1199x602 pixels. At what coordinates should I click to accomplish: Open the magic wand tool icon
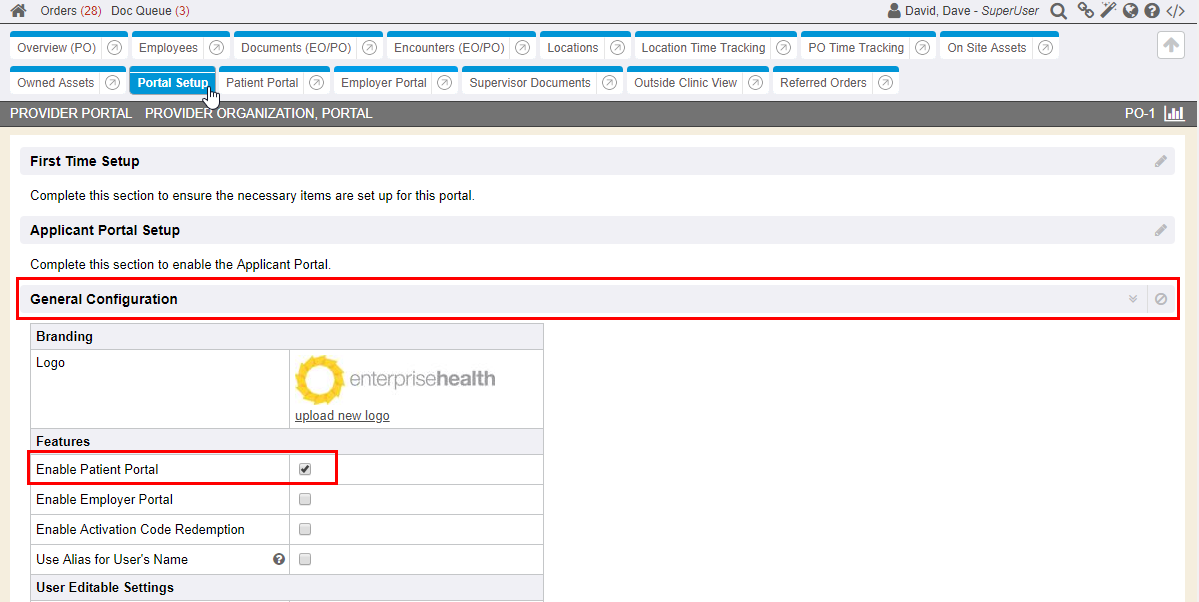[x=1108, y=11]
